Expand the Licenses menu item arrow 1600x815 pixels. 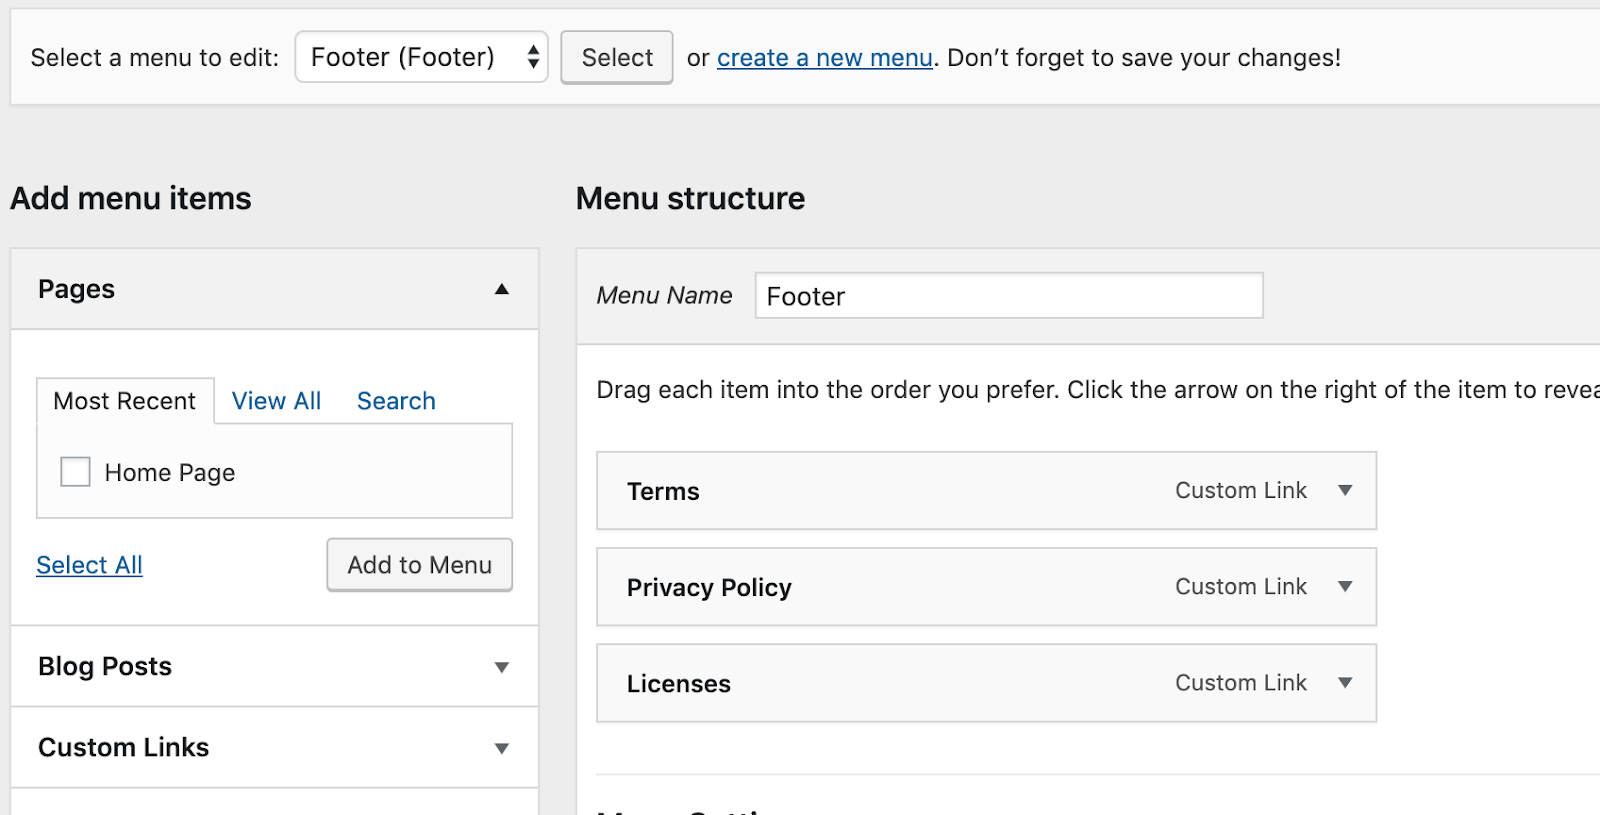click(1345, 682)
